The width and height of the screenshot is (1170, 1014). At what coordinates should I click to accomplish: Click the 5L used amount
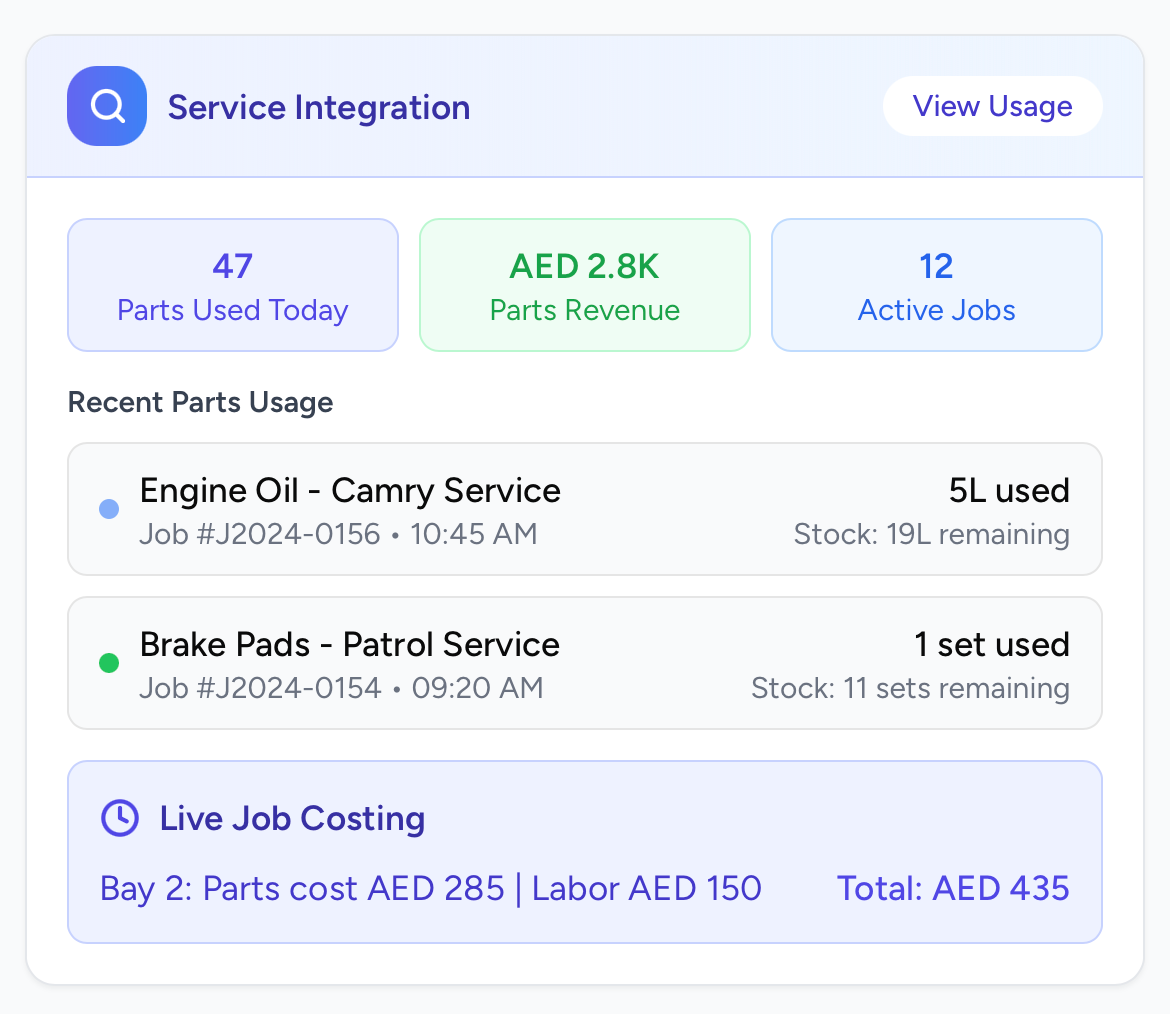point(1009,491)
